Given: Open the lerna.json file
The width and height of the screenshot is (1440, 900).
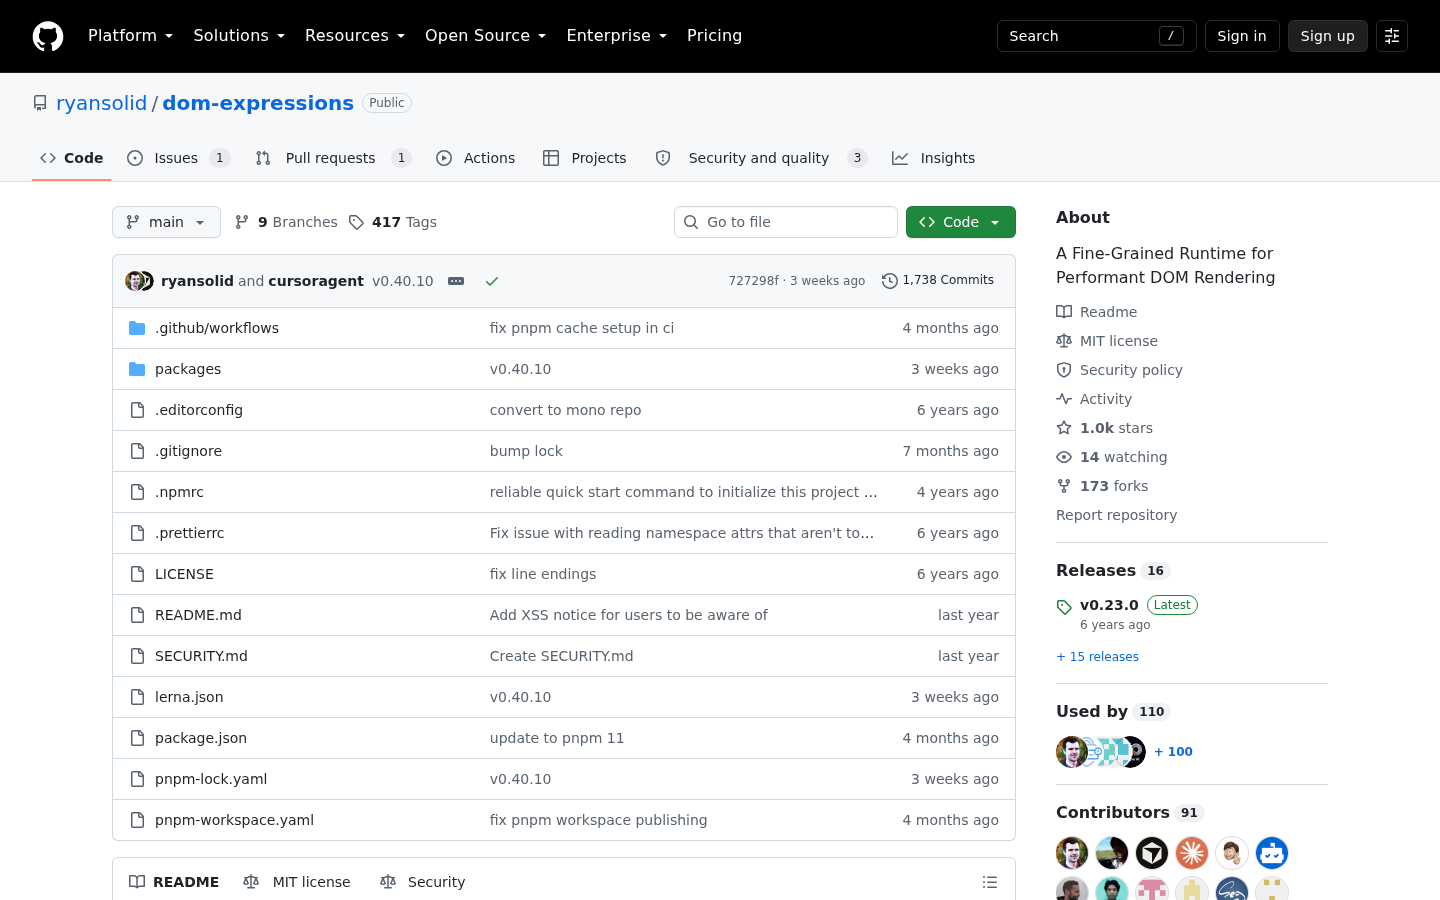Looking at the screenshot, I should 189,697.
